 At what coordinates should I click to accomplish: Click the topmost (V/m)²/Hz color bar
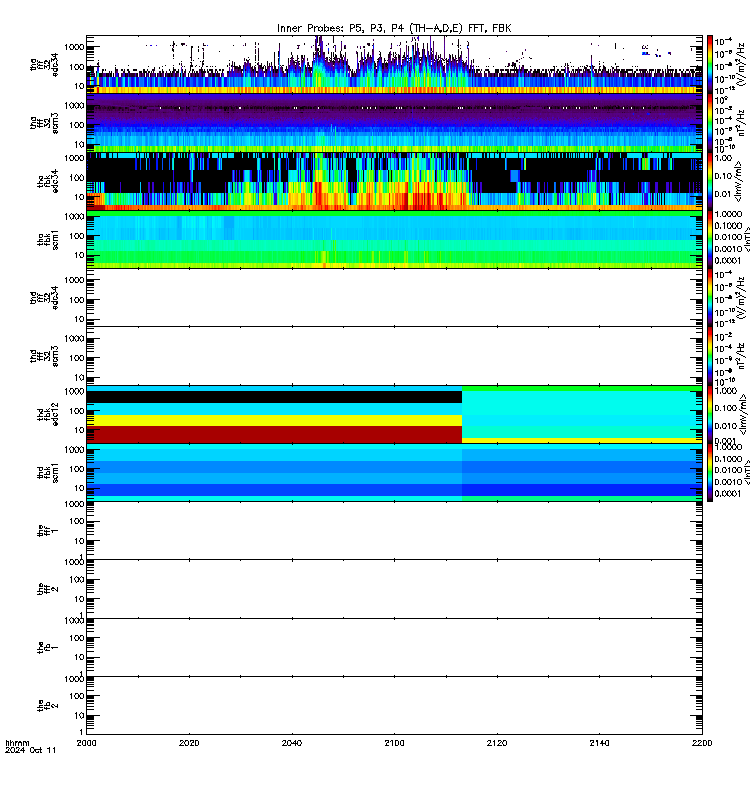[x=710, y=64]
